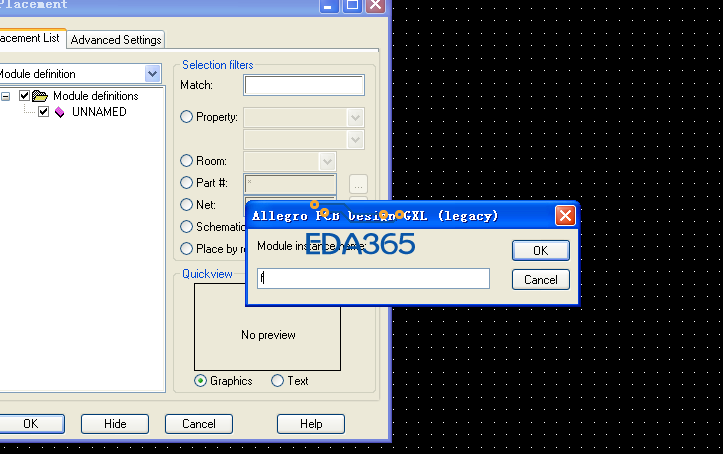
Task: Open the second Property value dropdown
Action: tap(355, 139)
